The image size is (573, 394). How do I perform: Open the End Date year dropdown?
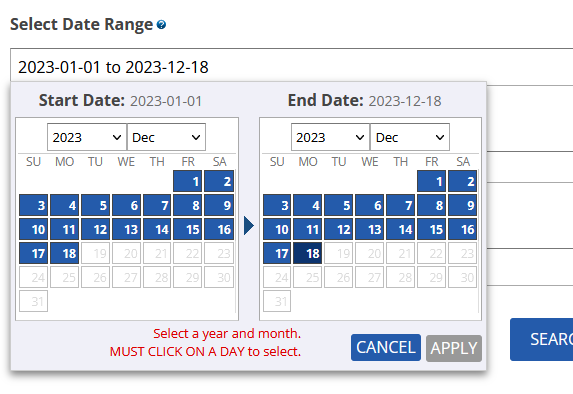click(330, 137)
